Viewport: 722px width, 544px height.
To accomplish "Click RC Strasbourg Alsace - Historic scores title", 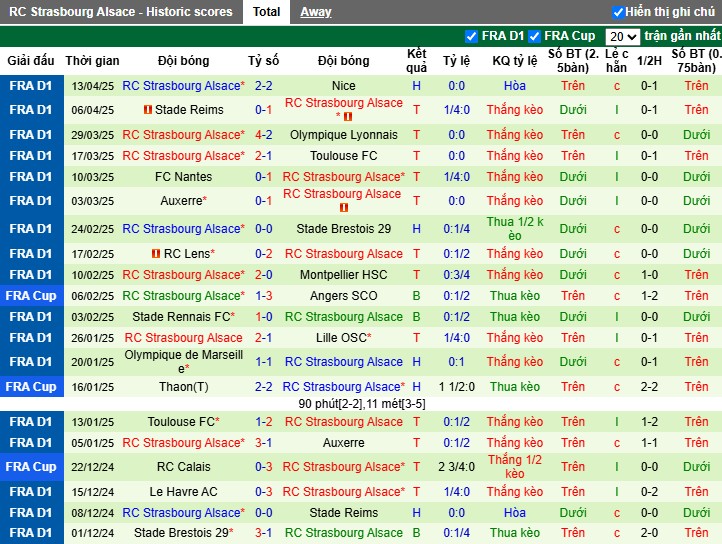I will (x=121, y=12).
